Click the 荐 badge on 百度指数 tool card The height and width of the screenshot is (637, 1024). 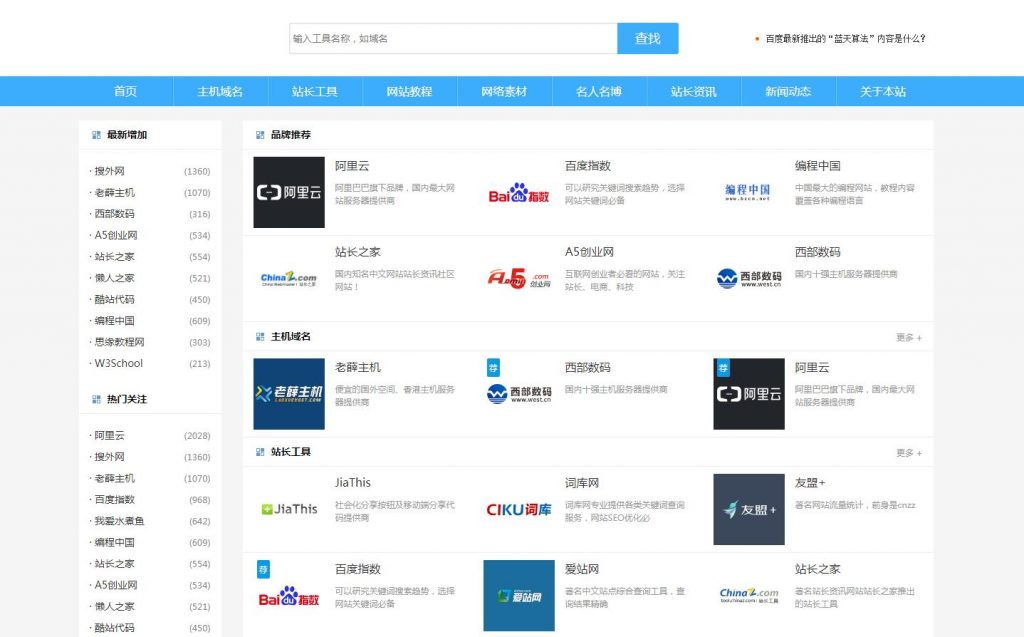point(263,569)
